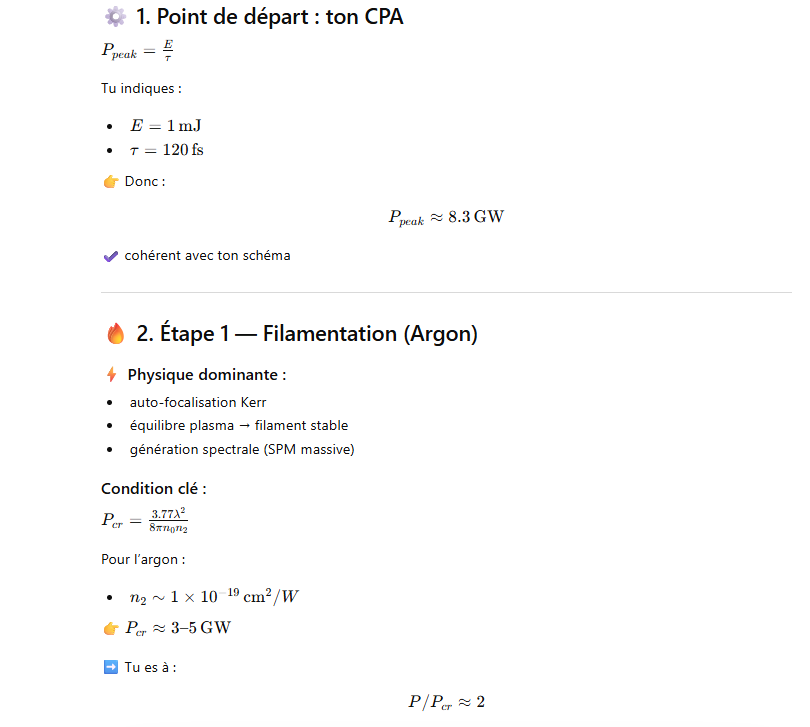Click the gear emoji beside the CPA heading
Screen dimensions: 810x727
[115, 17]
